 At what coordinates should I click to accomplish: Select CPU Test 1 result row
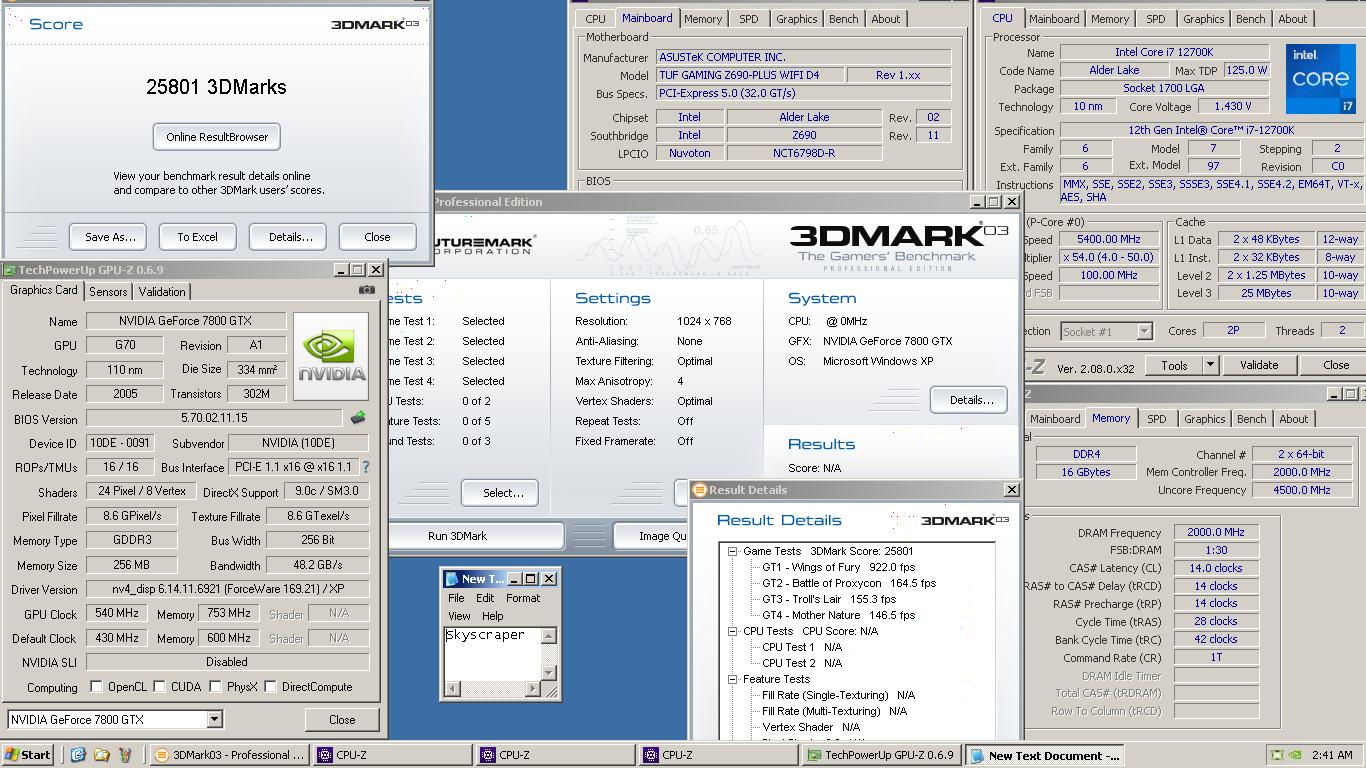pyautogui.click(x=802, y=647)
